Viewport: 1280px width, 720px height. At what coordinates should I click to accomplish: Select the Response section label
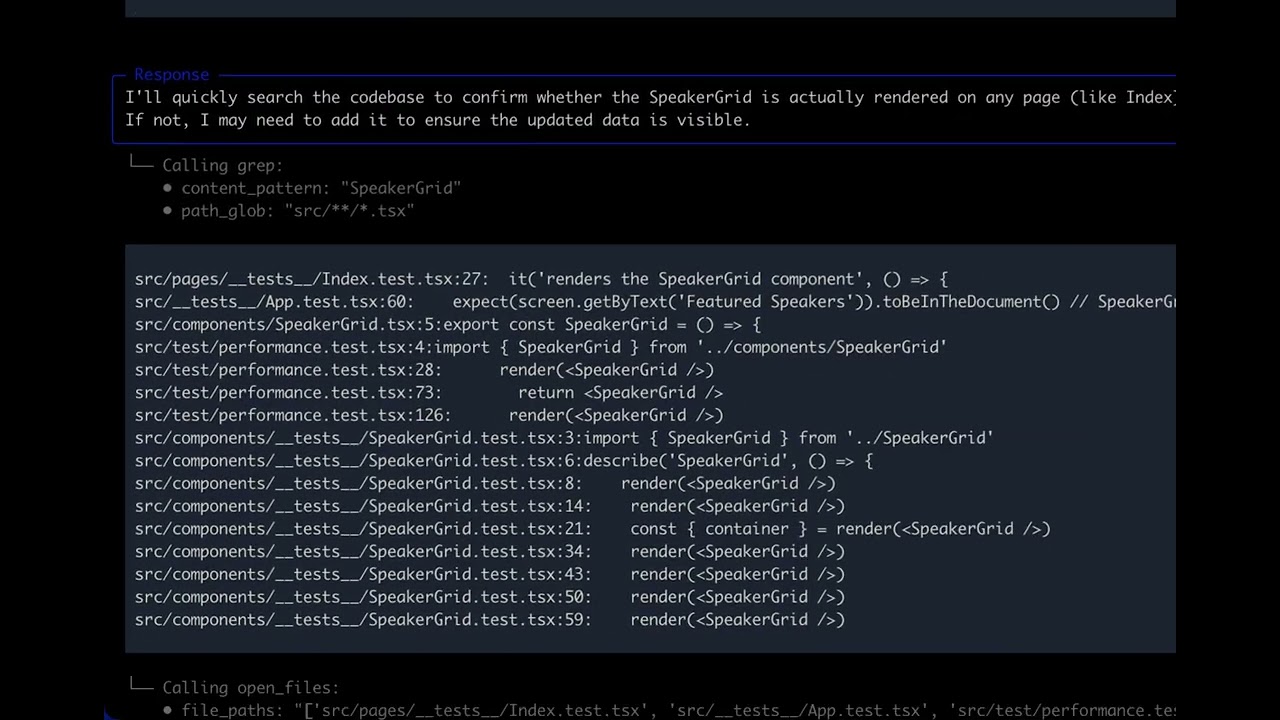pos(171,75)
